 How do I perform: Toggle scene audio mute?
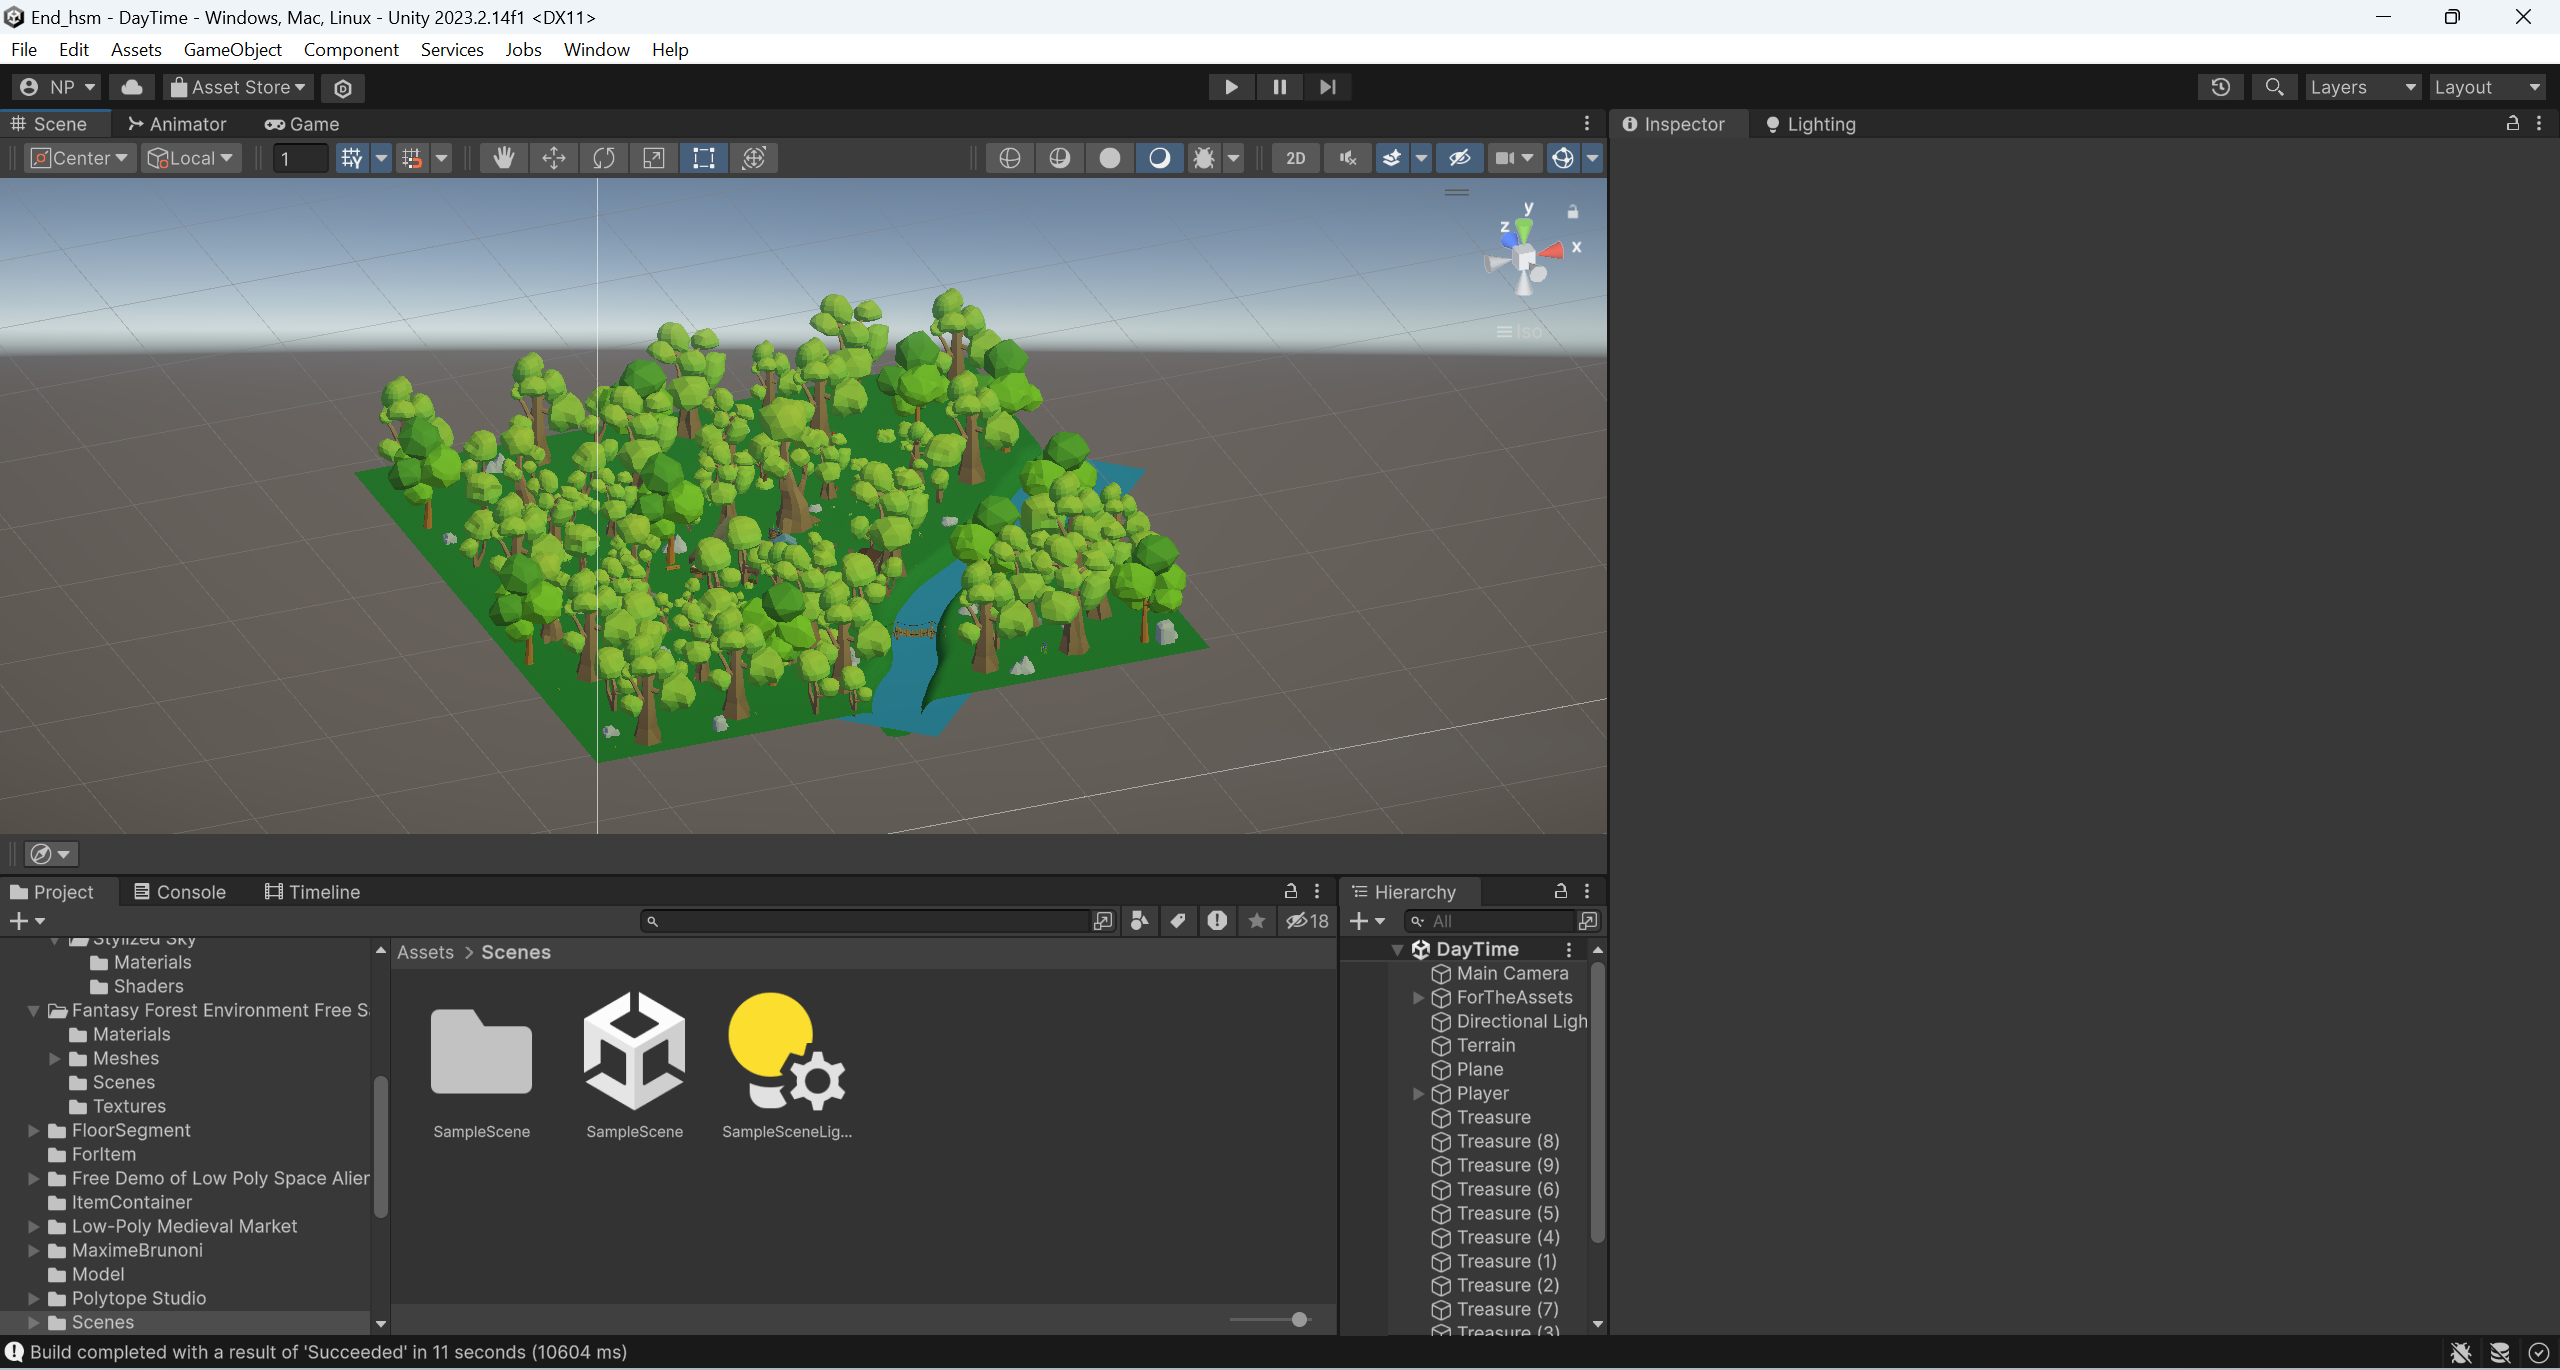(x=1347, y=158)
